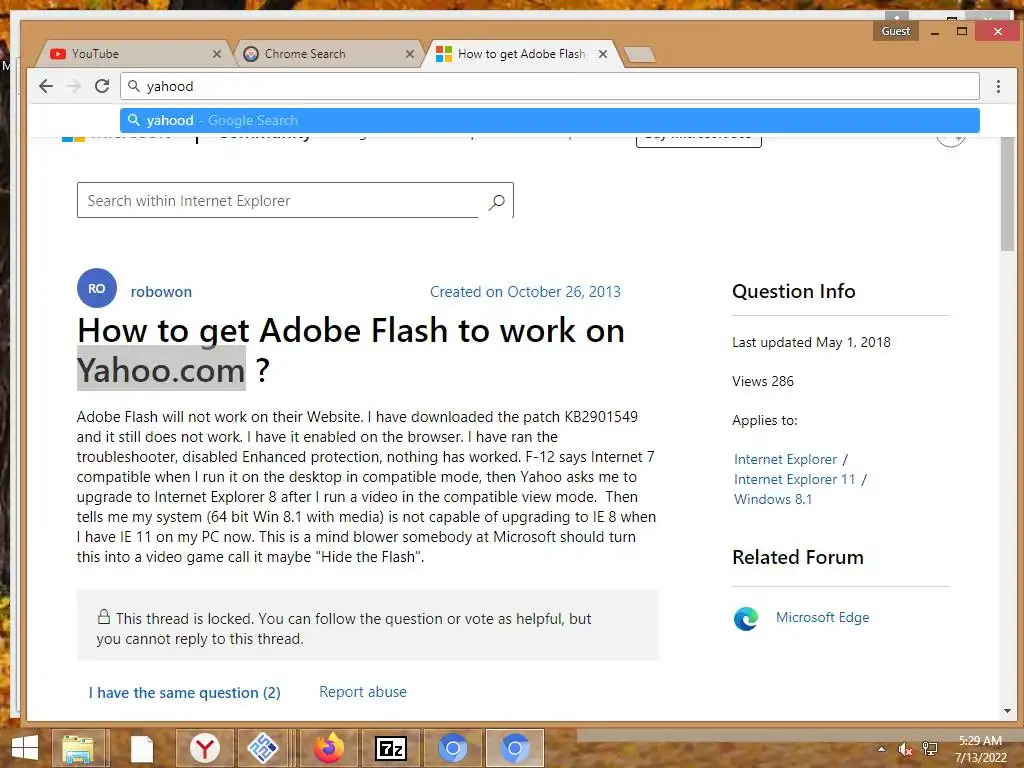The image size is (1024, 768).
Task: Launch Firefox from the taskbar
Action: [x=328, y=748]
